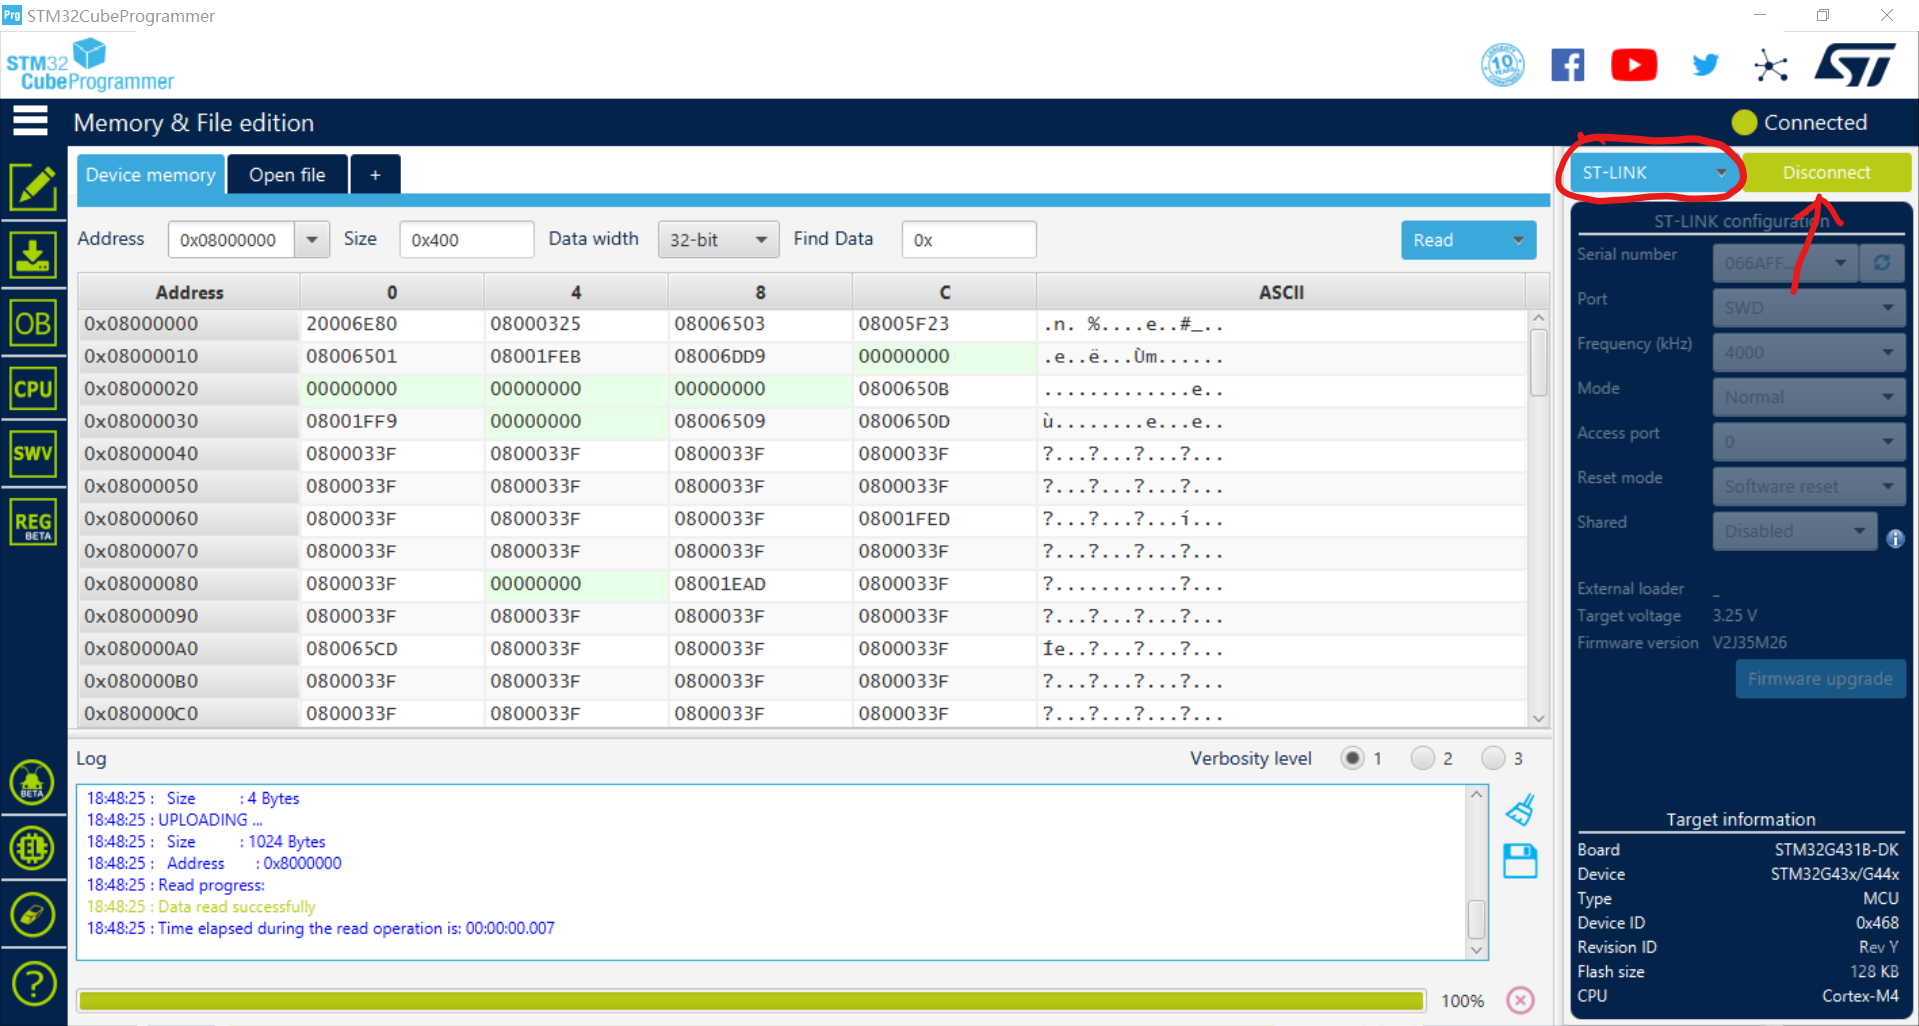Save the log with the floppy icon
Viewport: 1919px width, 1026px height.
(1520, 861)
